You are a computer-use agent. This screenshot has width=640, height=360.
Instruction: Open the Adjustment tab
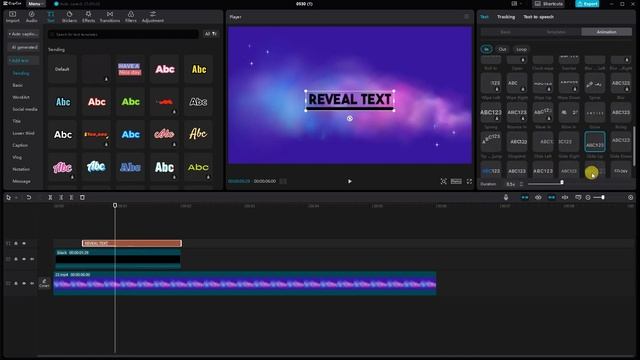(153, 17)
